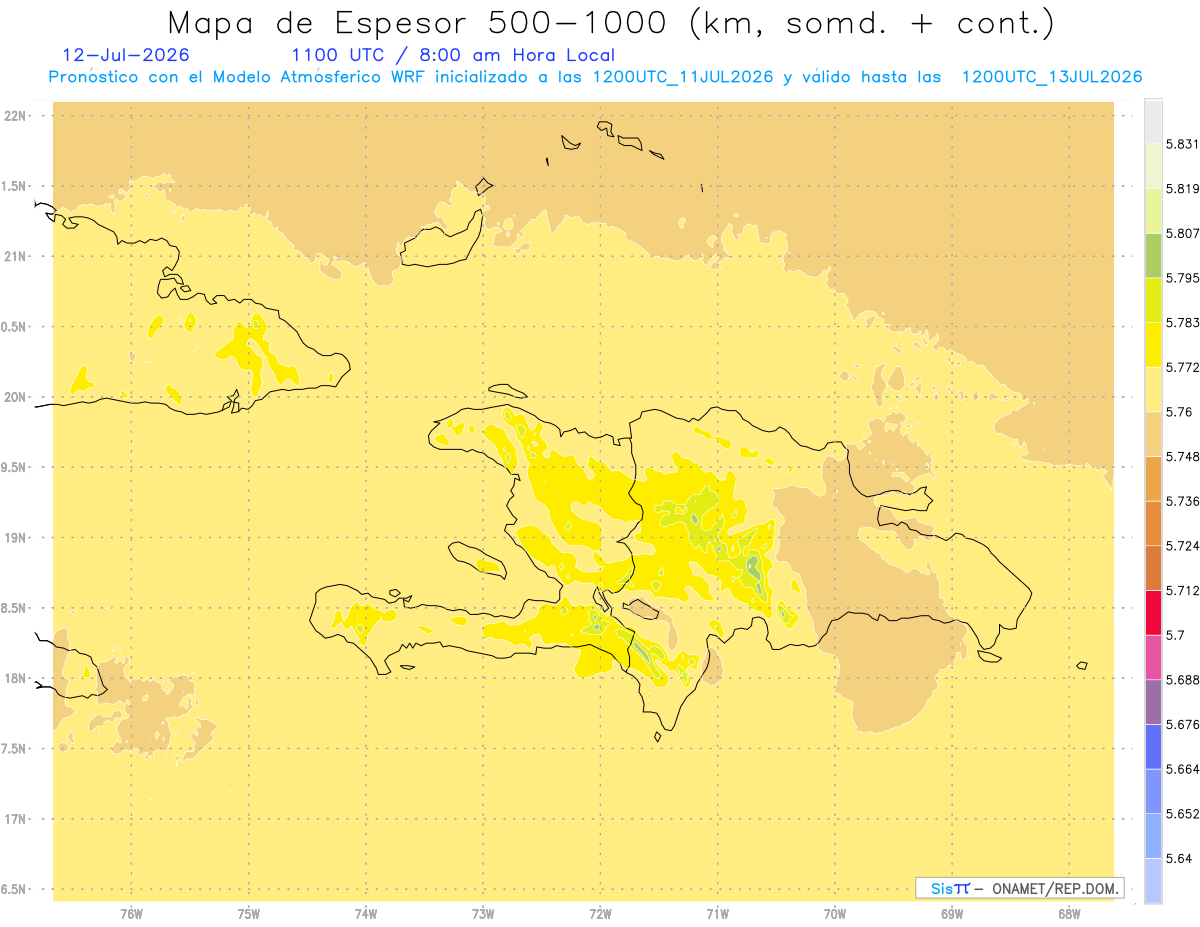Click the legend value '5.783'

point(1183,323)
